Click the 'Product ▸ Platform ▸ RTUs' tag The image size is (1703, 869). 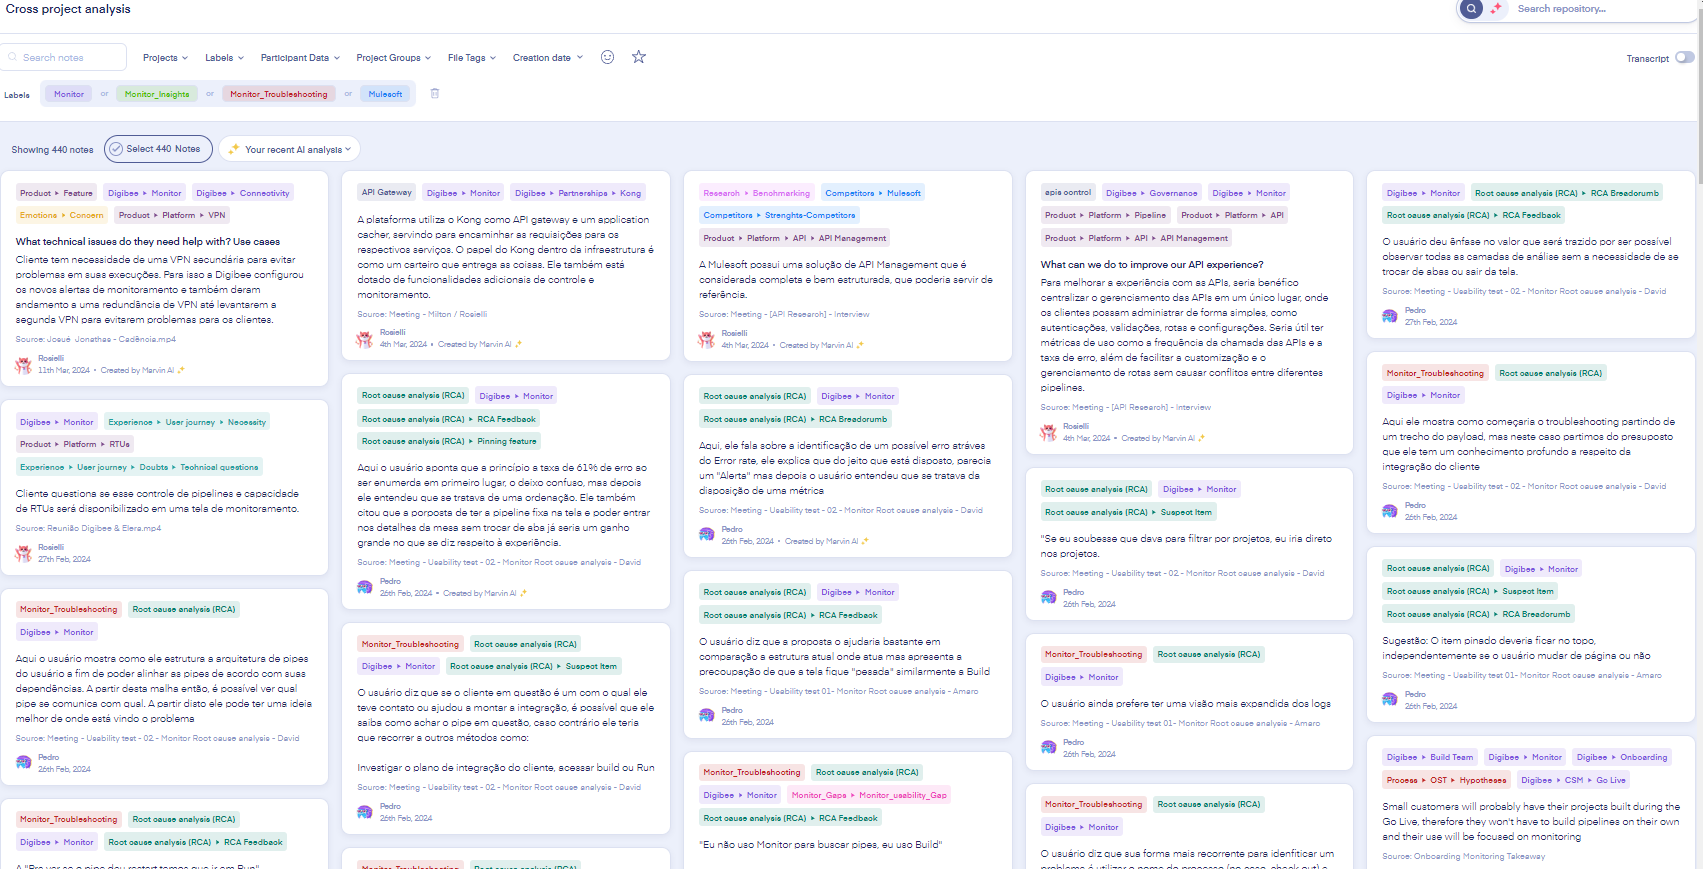[75, 444]
